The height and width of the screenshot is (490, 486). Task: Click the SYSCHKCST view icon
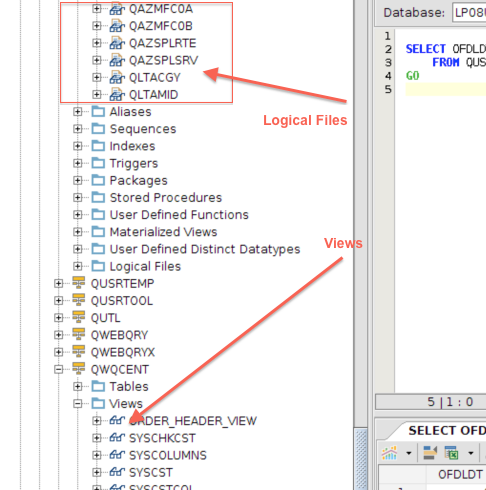tap(117, 437)
